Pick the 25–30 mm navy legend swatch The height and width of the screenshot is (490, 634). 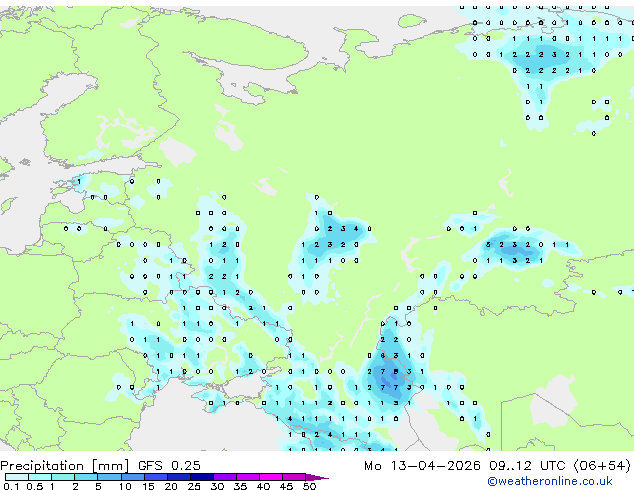point(202,477)
